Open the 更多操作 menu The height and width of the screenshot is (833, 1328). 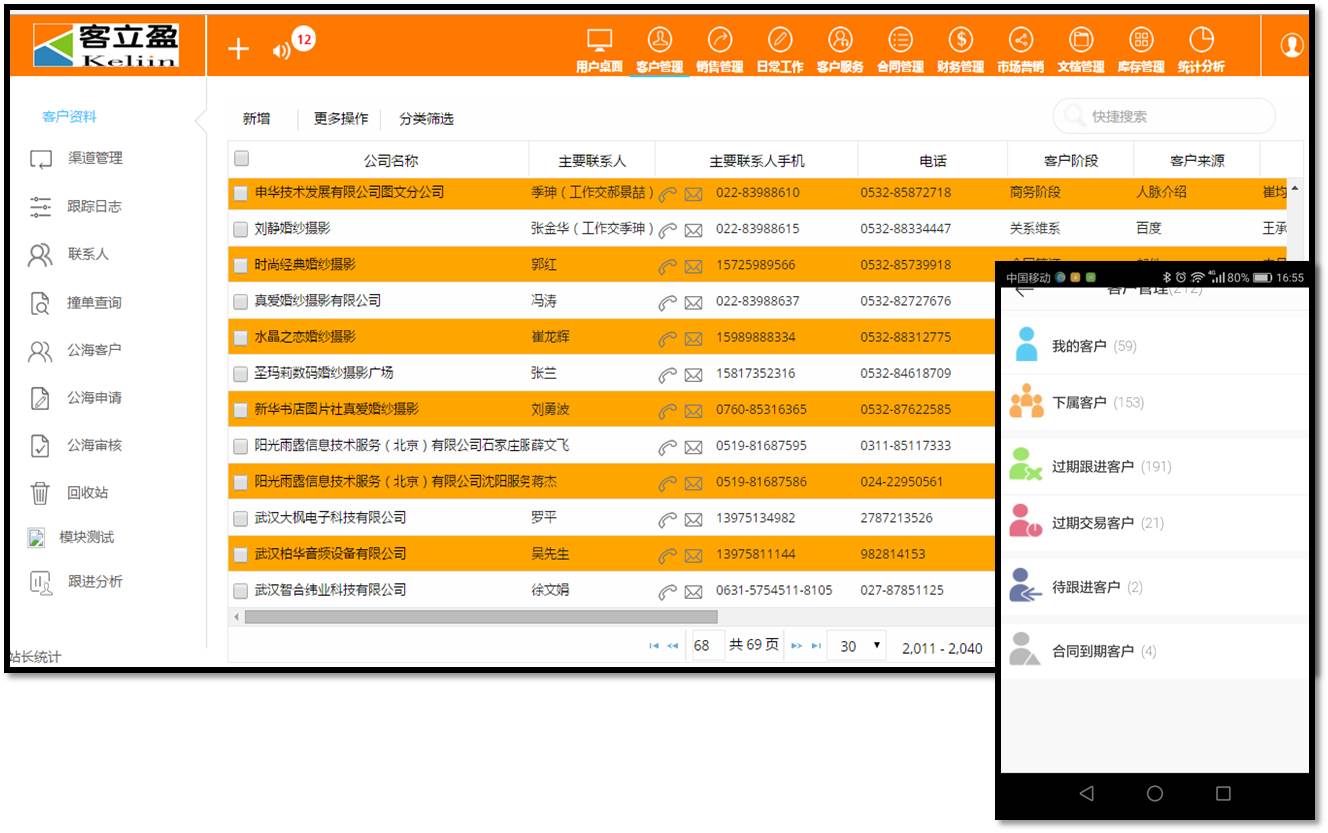click(341, 119)
